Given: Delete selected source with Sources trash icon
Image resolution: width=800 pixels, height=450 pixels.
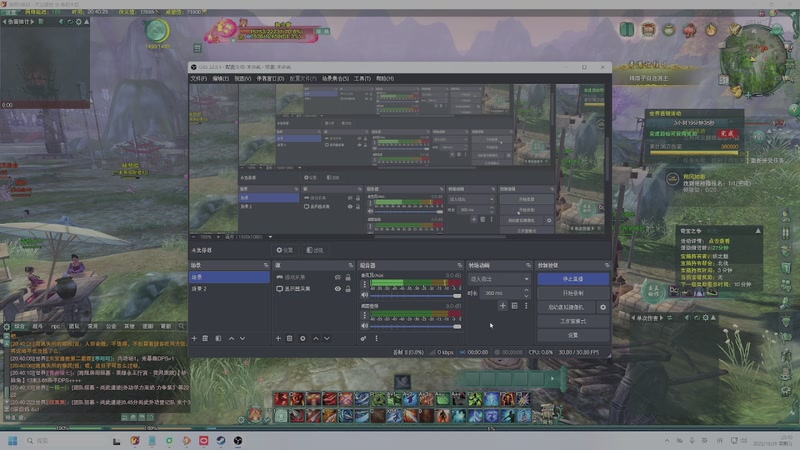Looking at the screenshot, I should pos(289,338).
